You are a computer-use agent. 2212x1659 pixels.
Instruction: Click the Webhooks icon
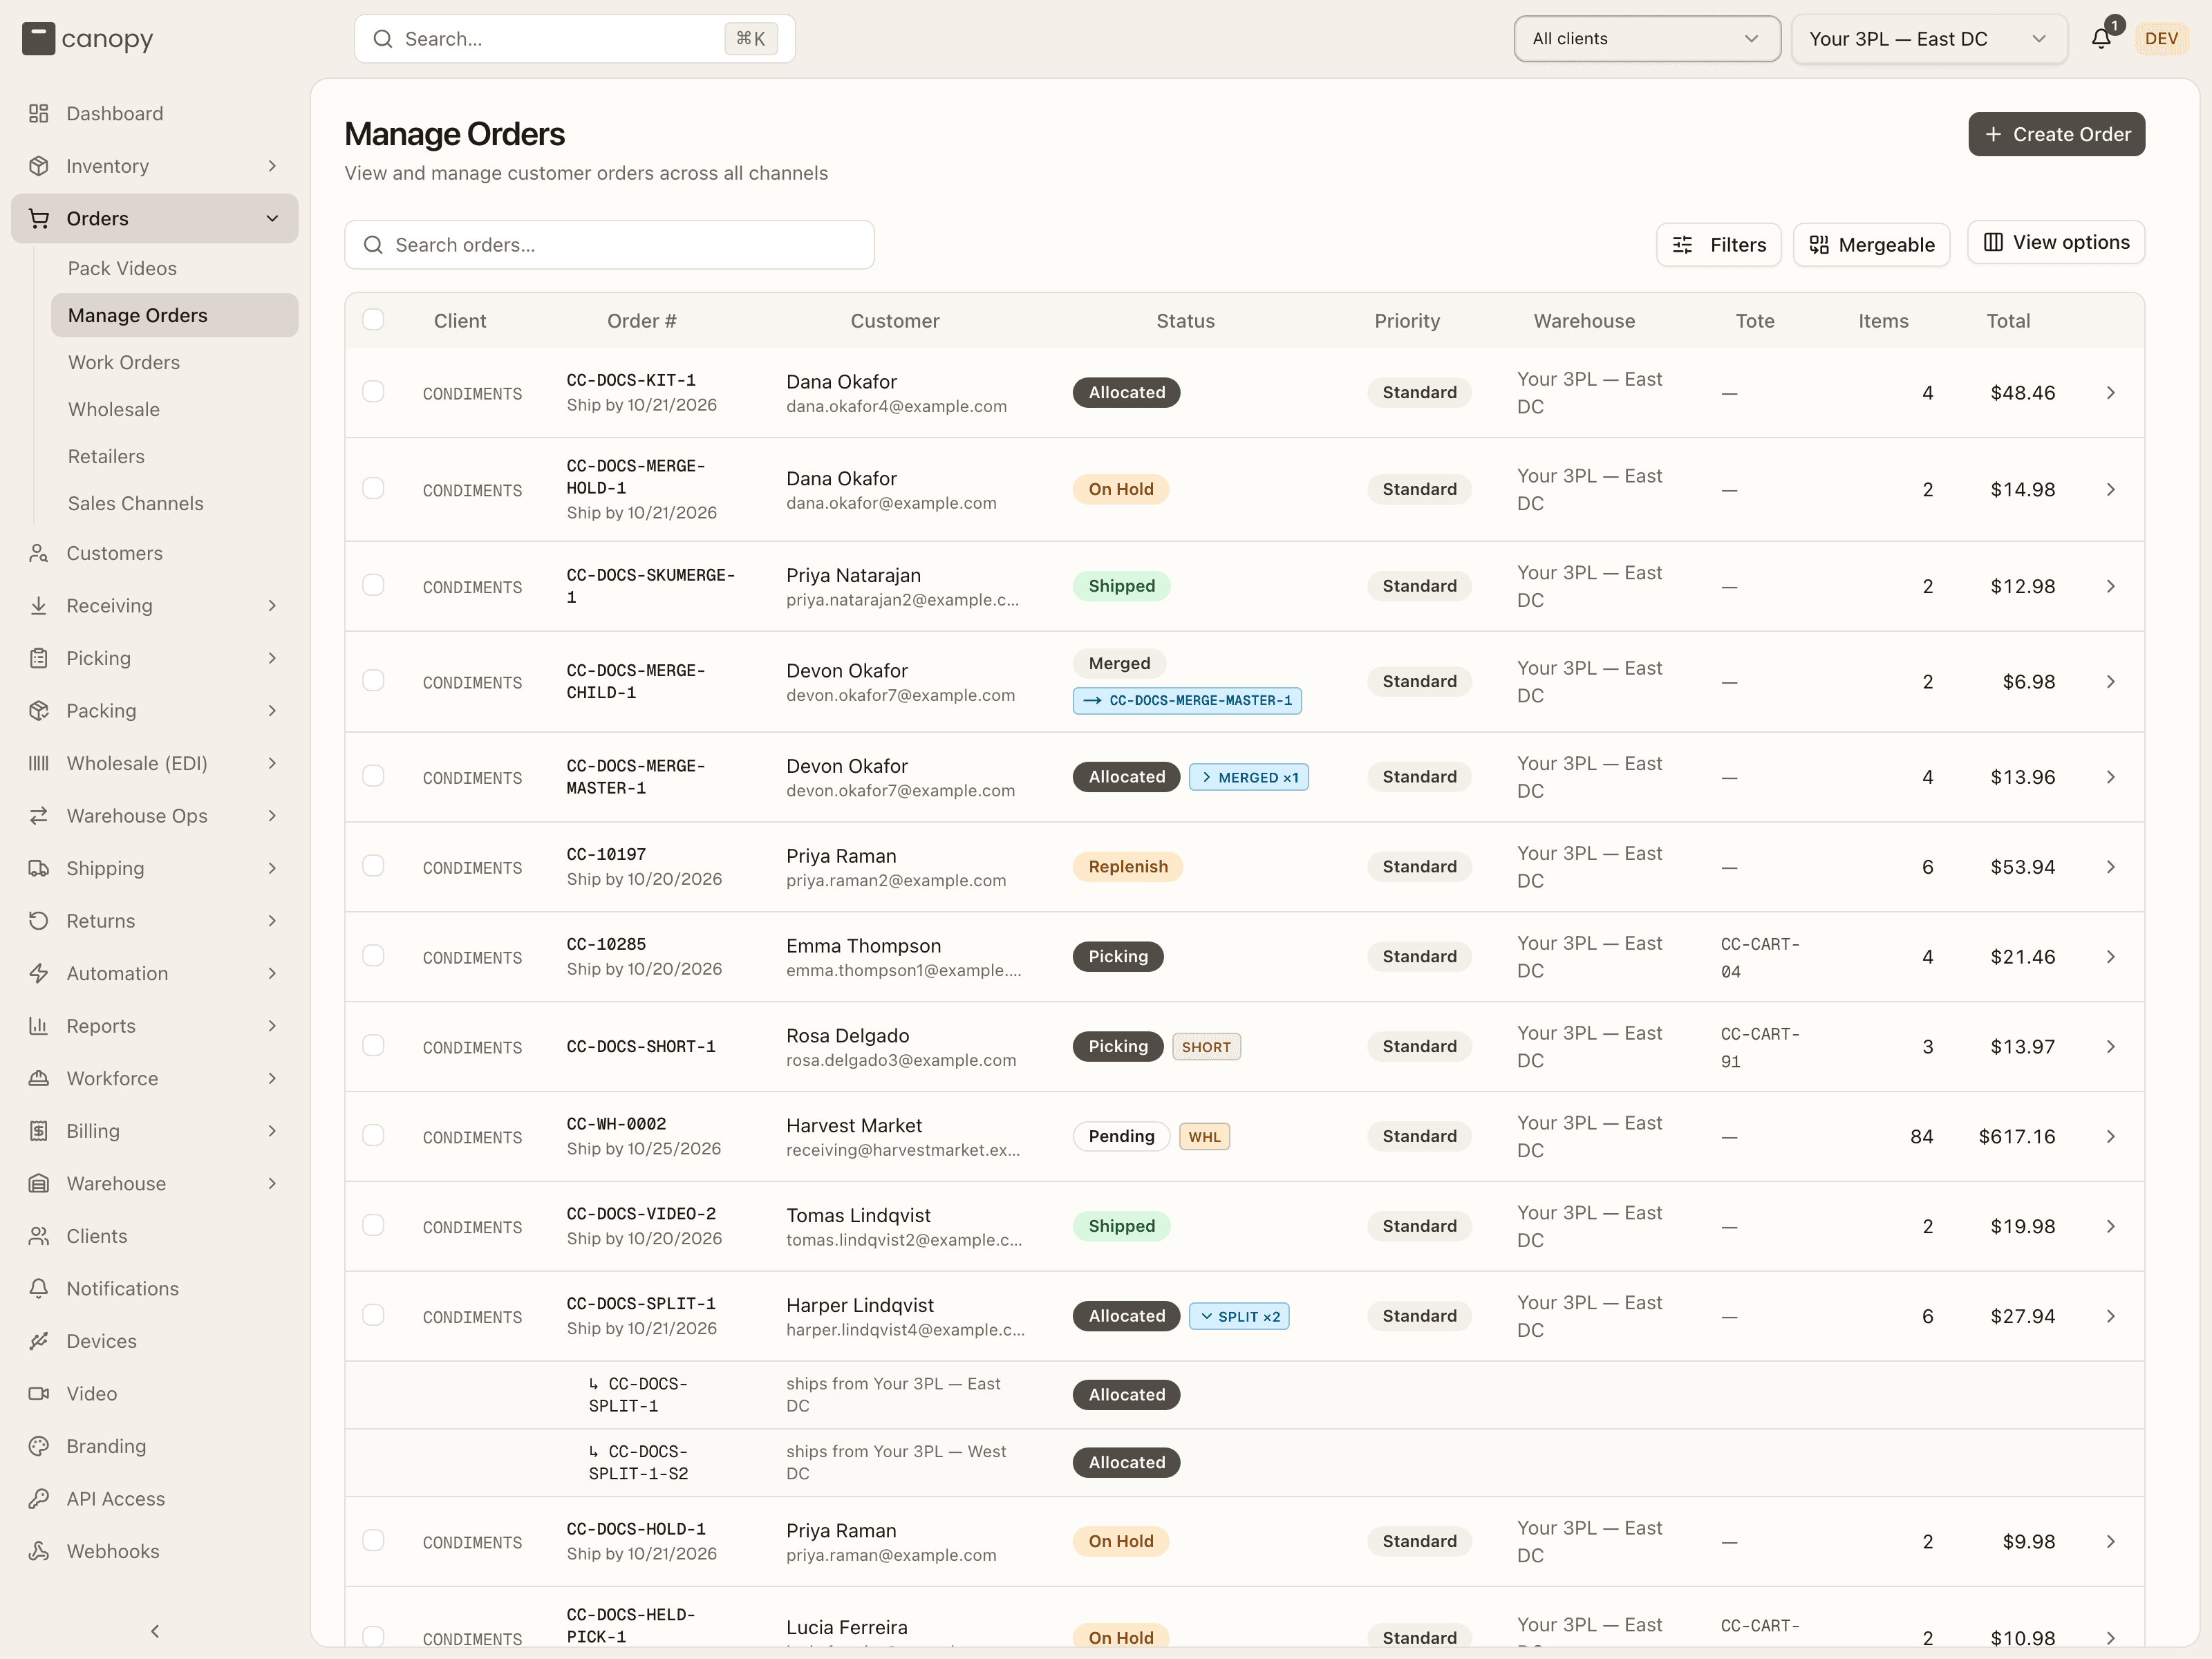(38, 1551)
